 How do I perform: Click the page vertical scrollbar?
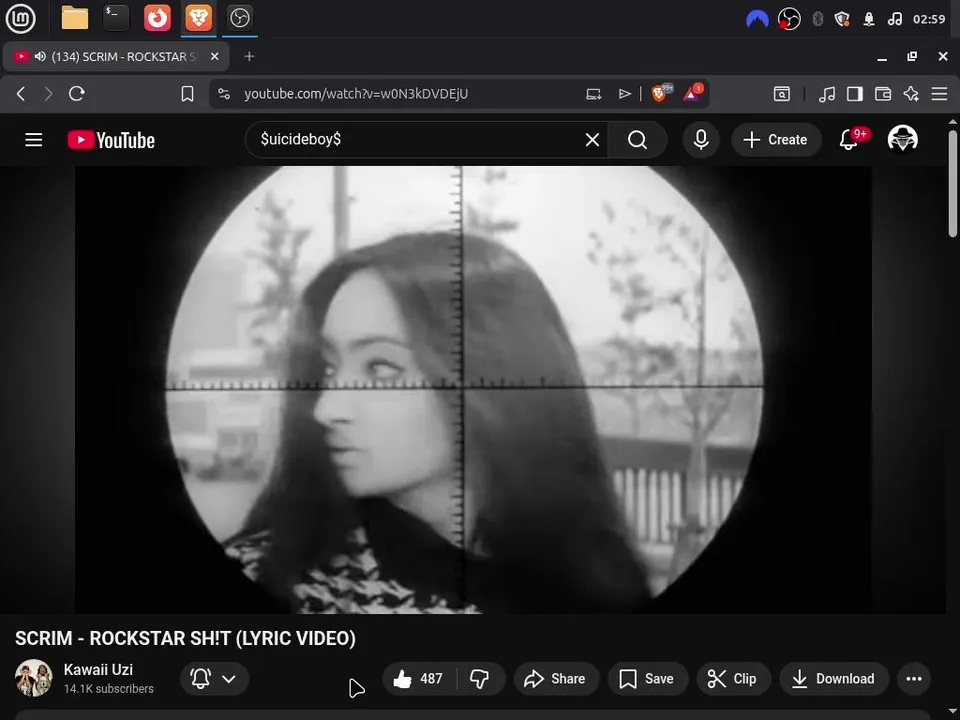click(x=953, y=184)
